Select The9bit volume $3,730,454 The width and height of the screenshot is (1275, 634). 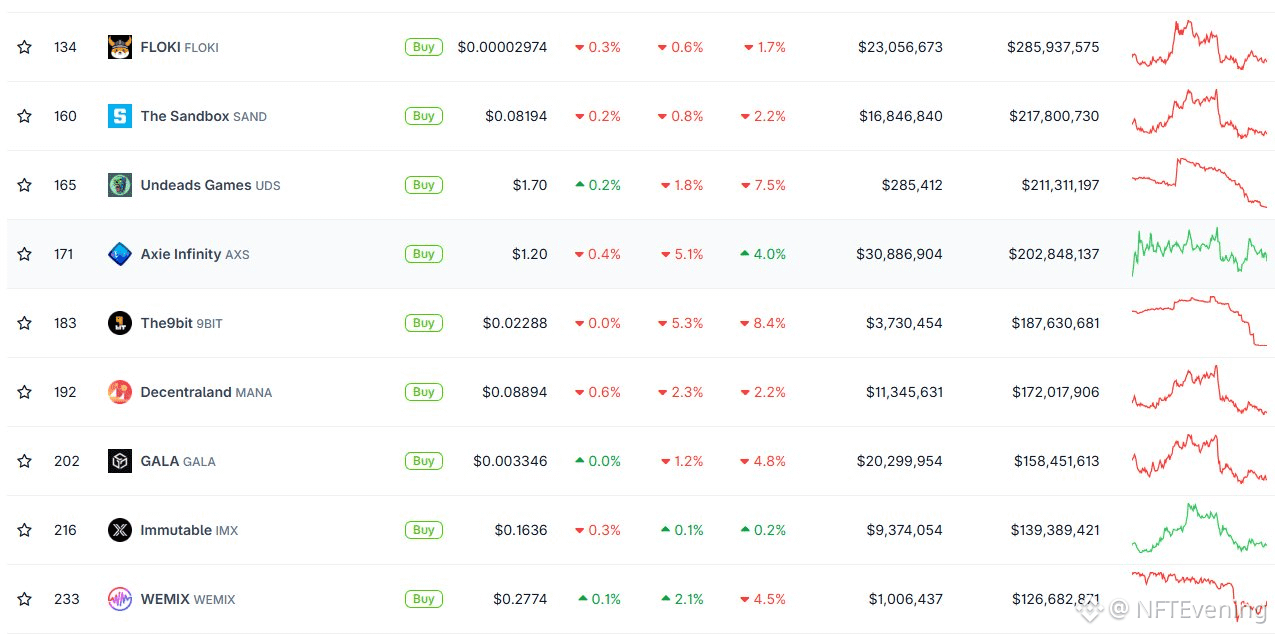click(x=904, y=323)
